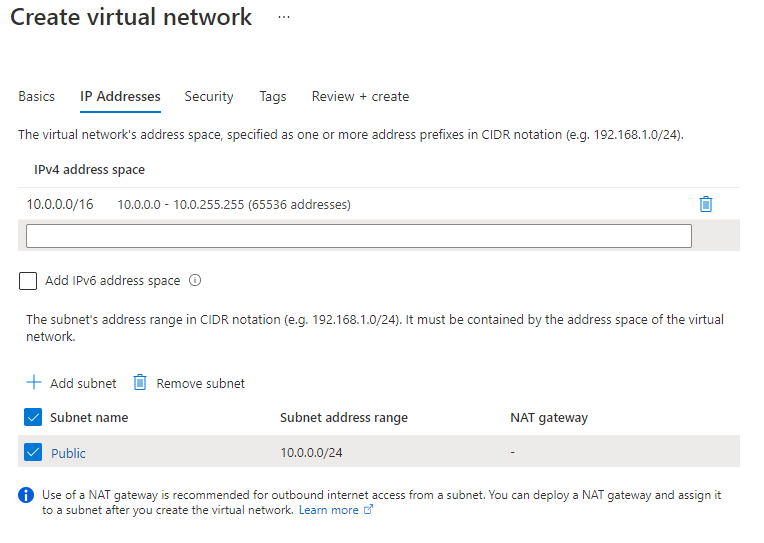Open the Review + create tab
The image size is (764, 543).
pyautogui.click(x=361, y=97)
